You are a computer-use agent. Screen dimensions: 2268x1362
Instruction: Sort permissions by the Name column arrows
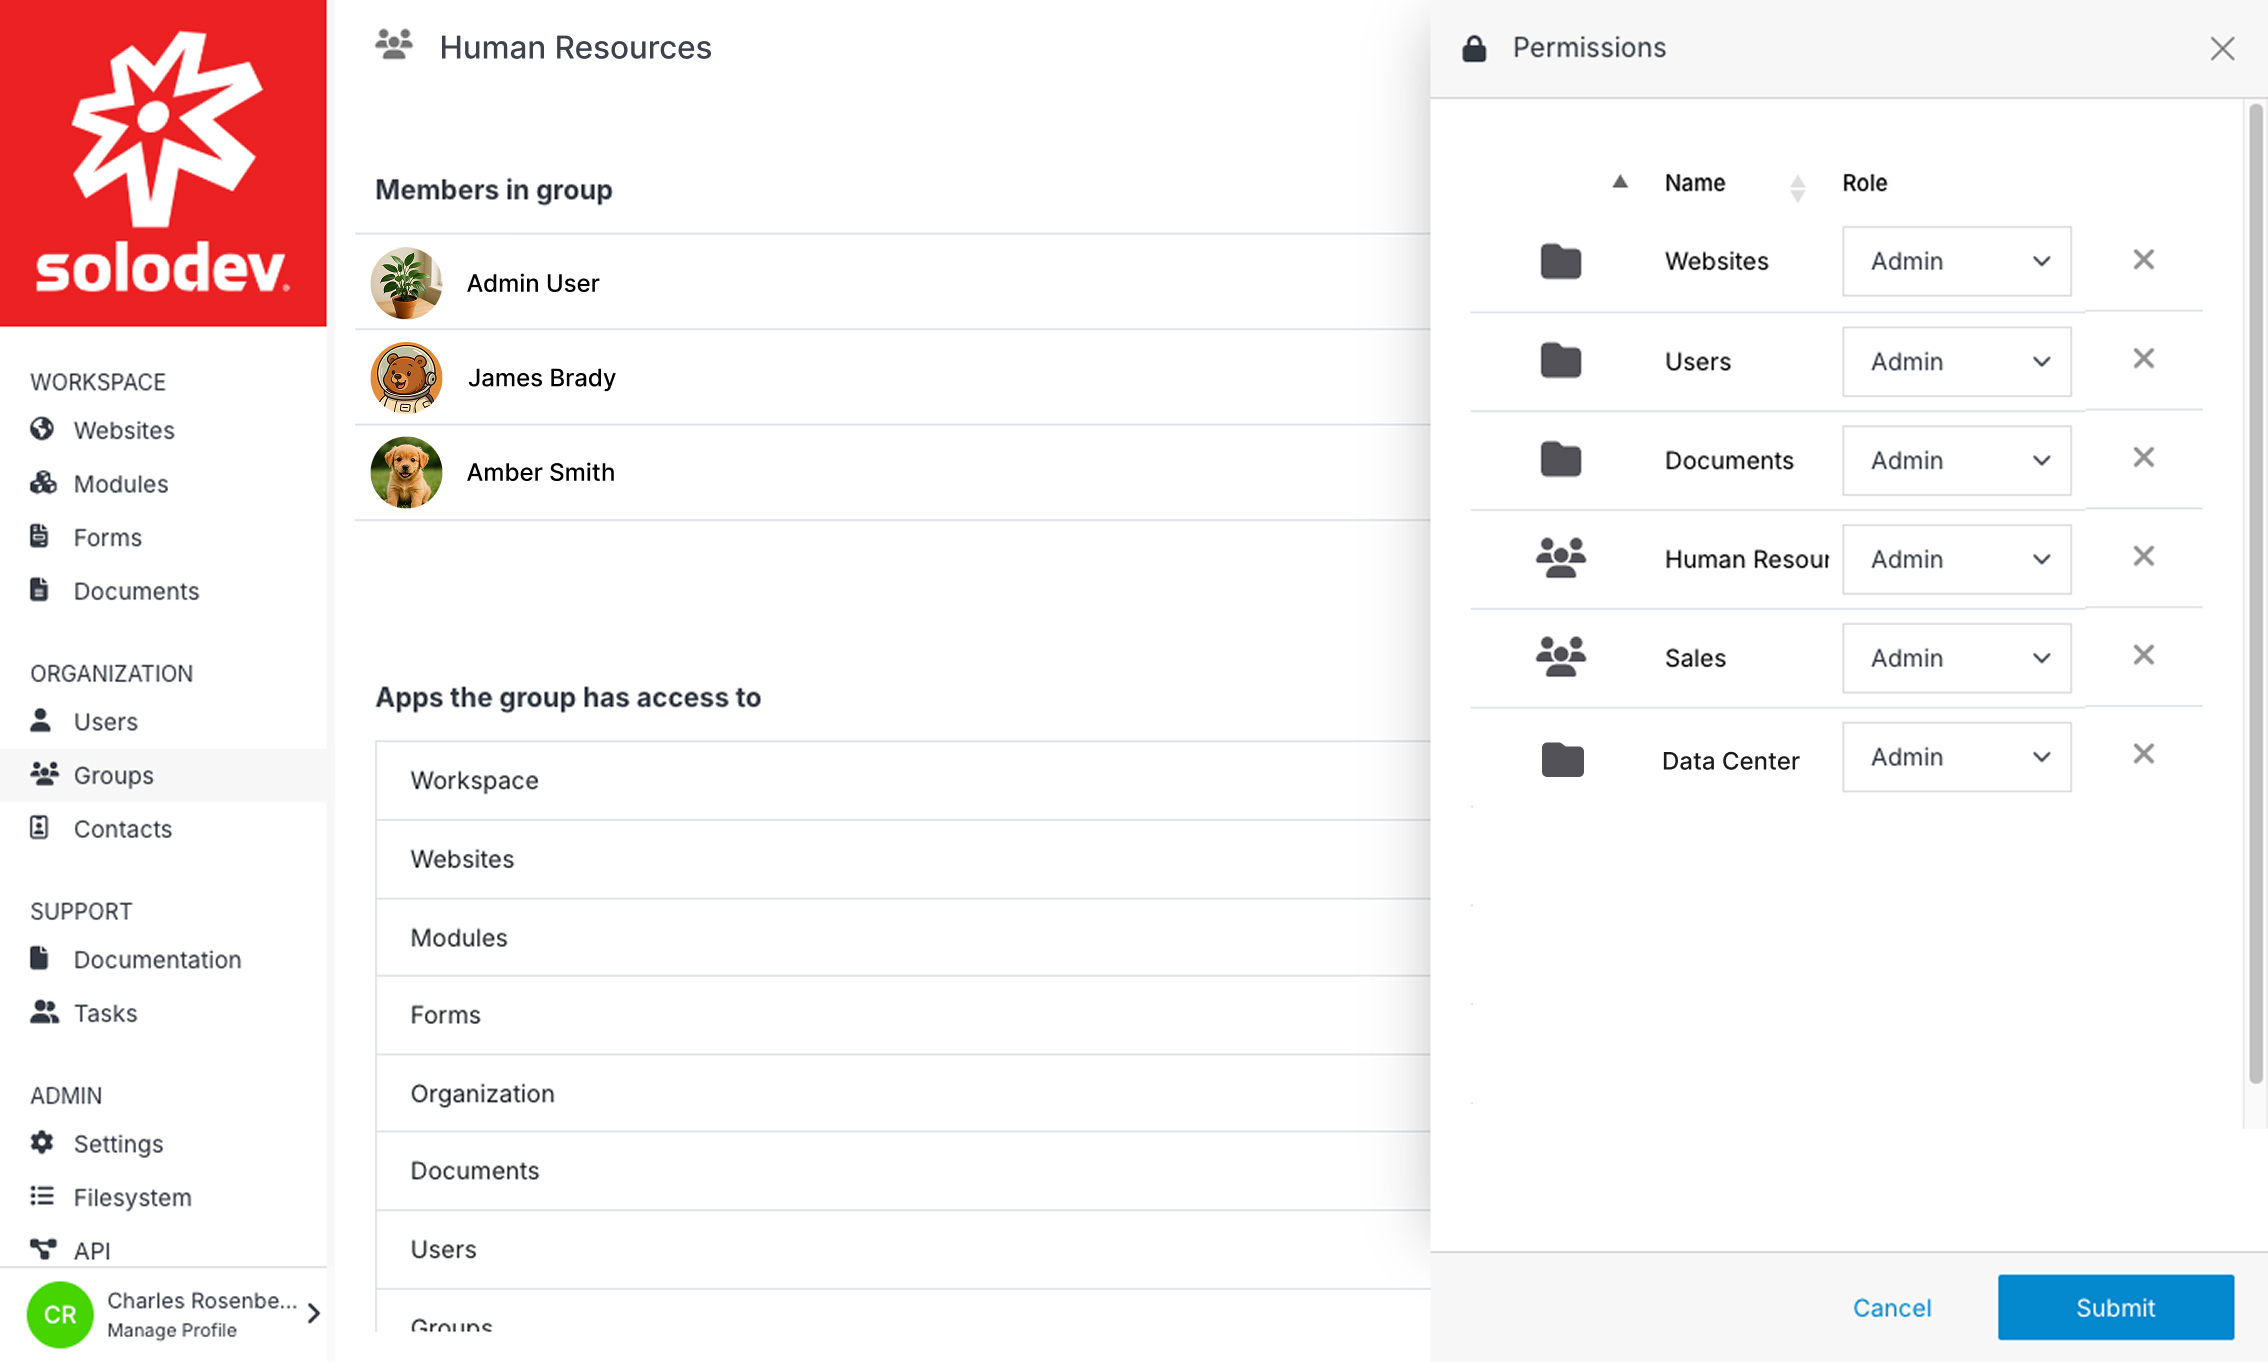(x=1797, y=187)
